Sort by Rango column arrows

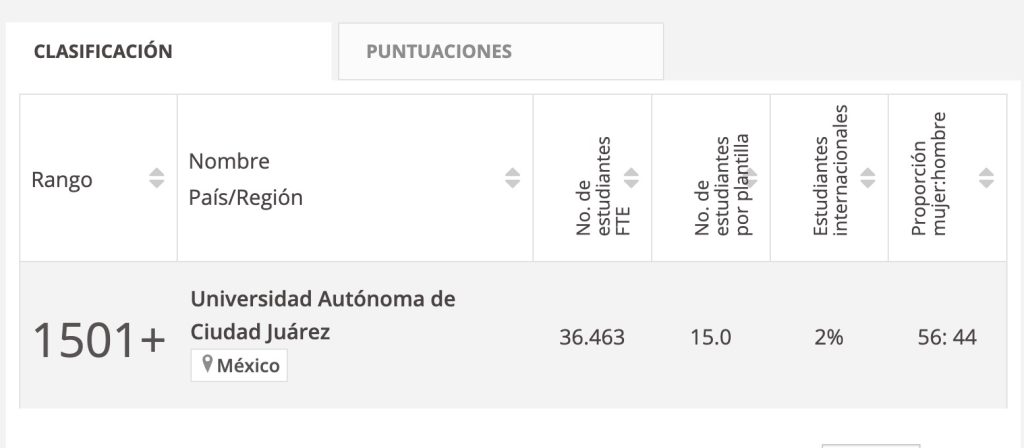[x=156, y=178]
